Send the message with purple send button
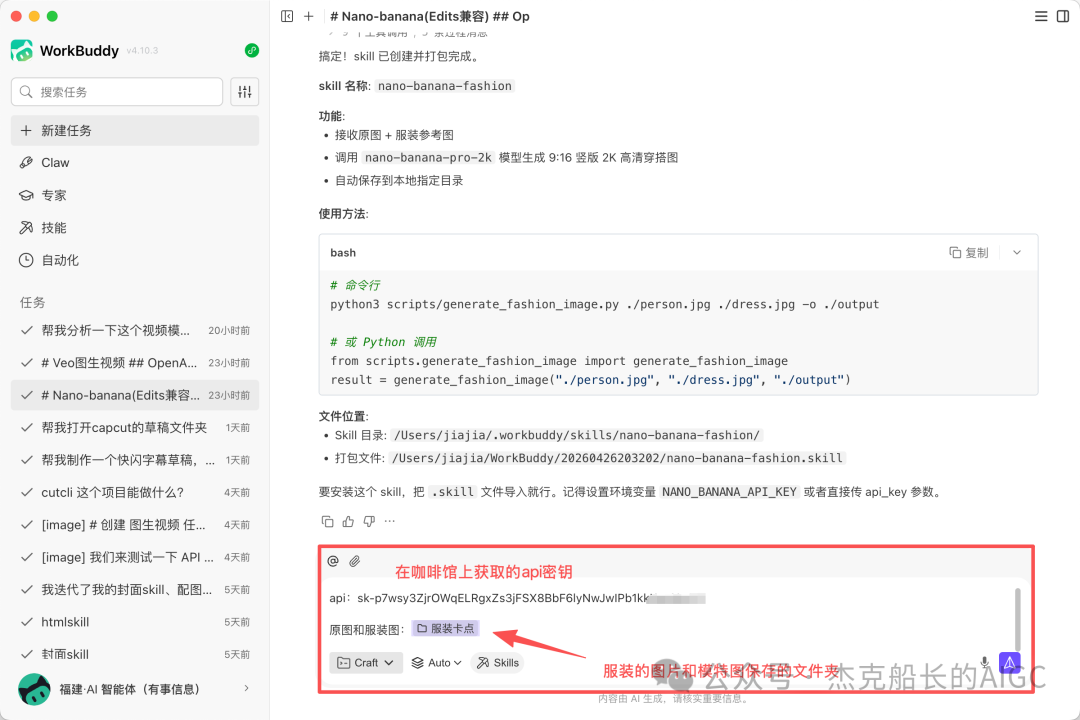Viewport: 1080px width, 720px height. (1010, 663)
